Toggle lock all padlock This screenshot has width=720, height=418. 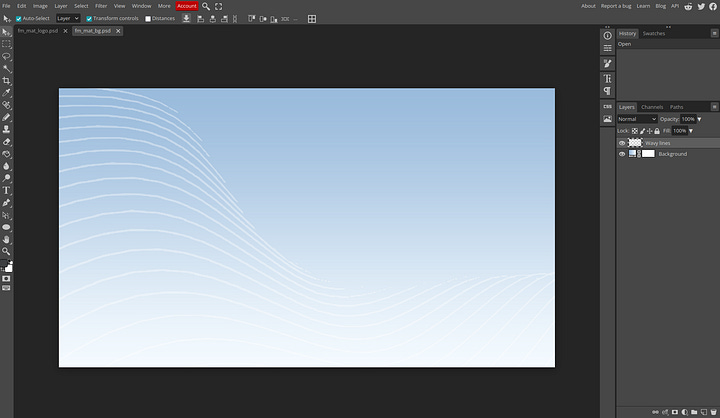click(657, 131)
